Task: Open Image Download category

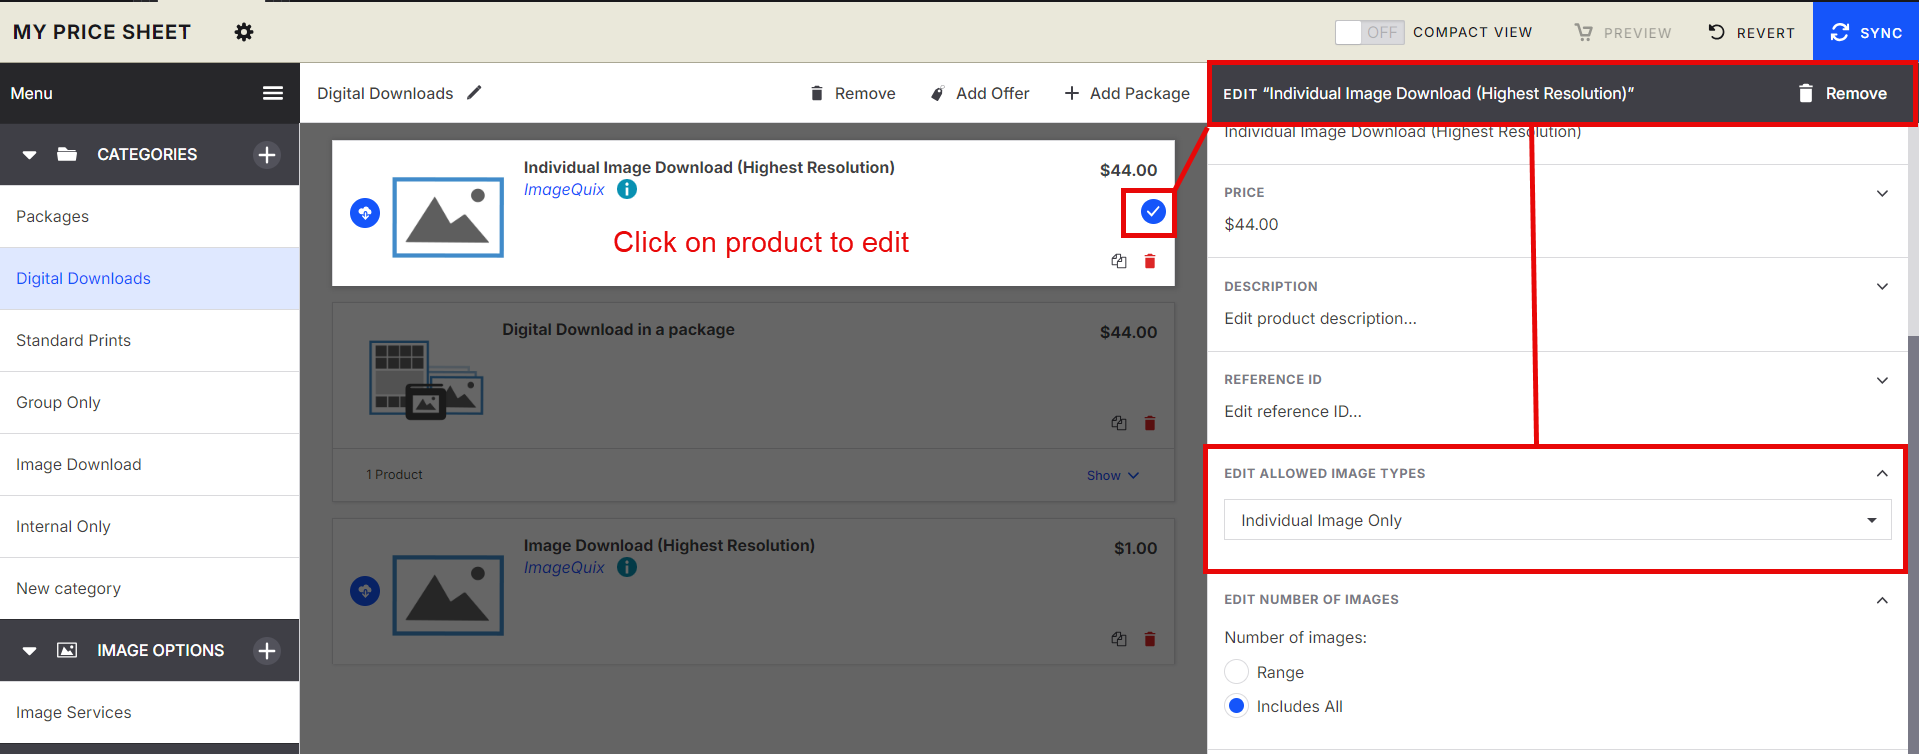Action: click(150, 464)
